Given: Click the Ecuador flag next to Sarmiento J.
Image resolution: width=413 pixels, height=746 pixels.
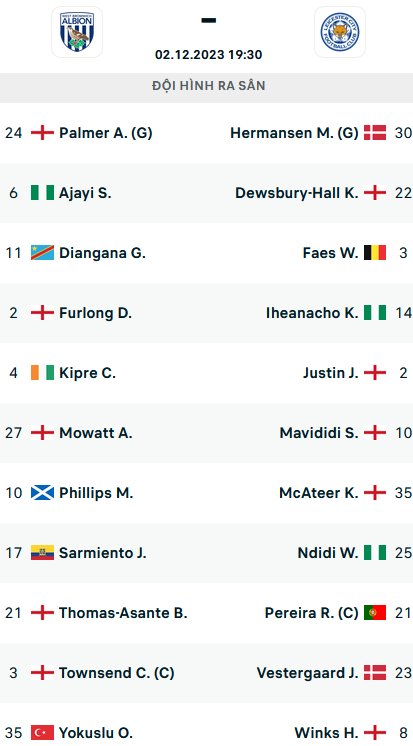Looking at the screenshot, I should tap(42, 552).
